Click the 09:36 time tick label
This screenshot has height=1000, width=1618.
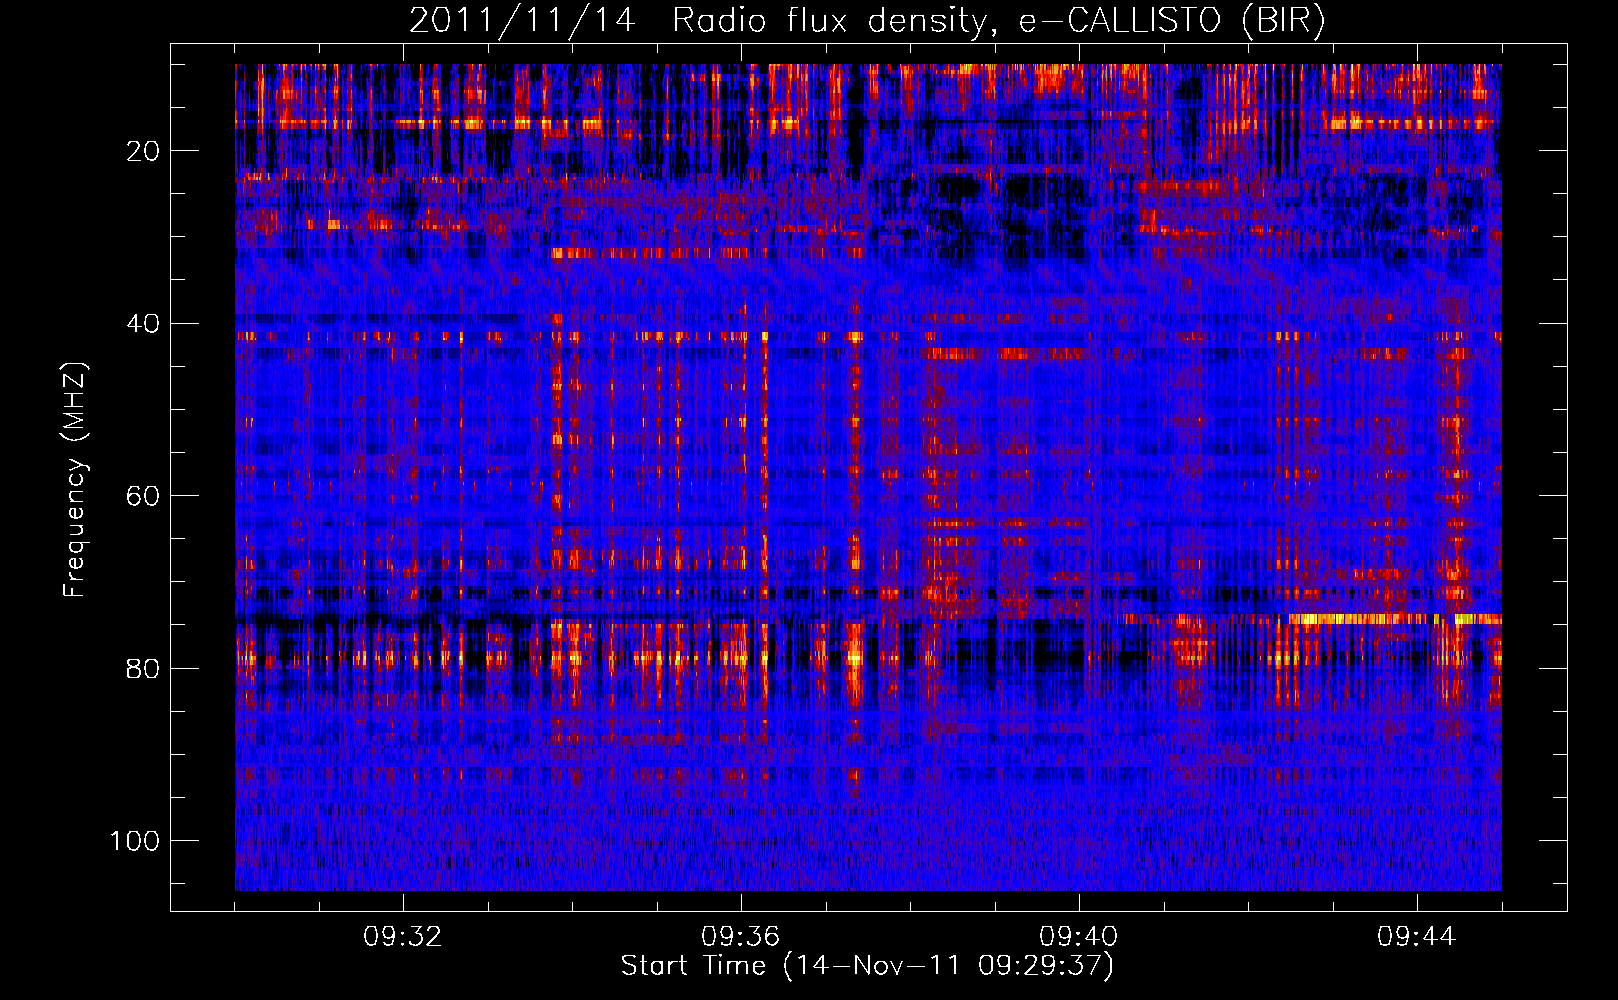click(741, 937)
